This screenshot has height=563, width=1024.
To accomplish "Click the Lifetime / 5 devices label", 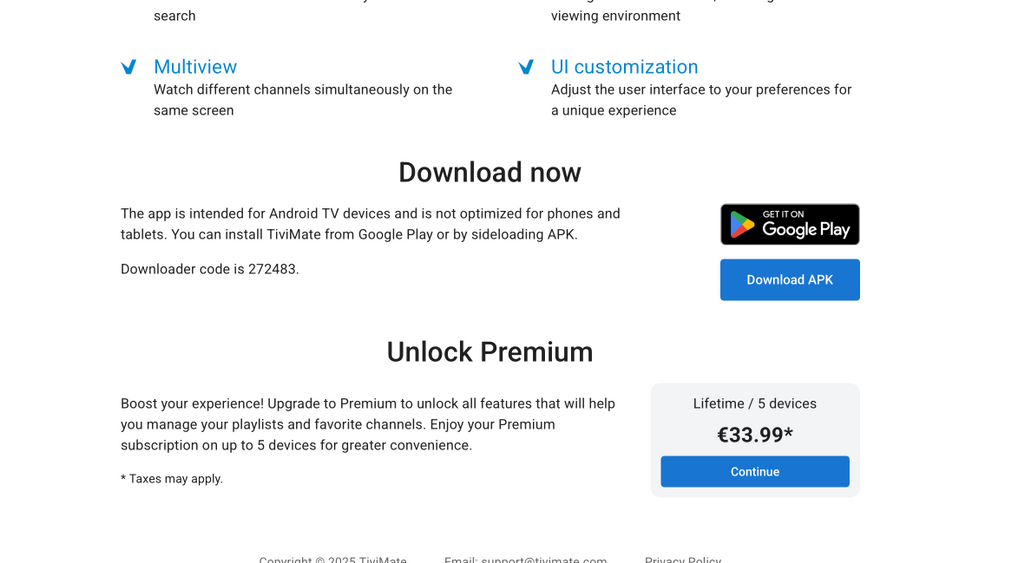I will click(754, 404).
